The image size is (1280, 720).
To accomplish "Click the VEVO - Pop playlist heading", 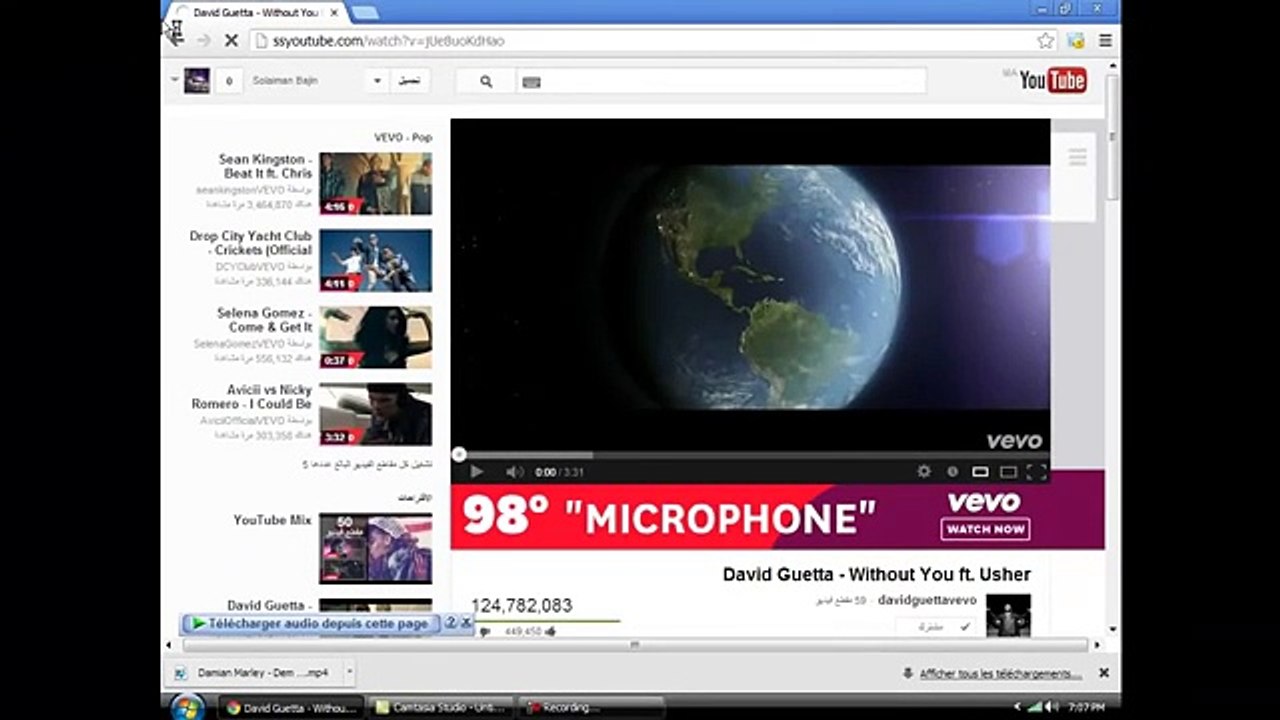I will [403, 137].
